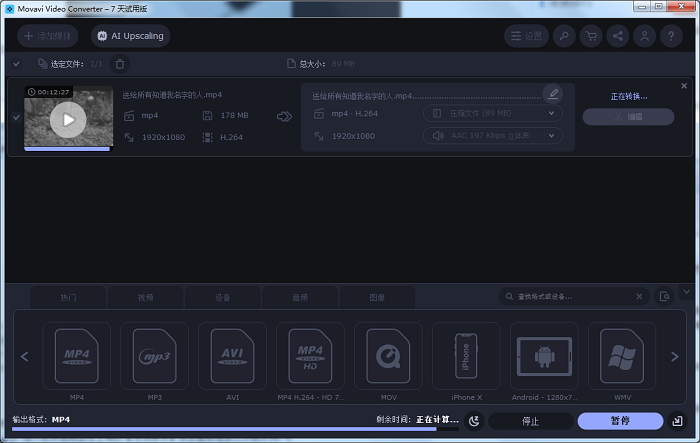
Task: Show more formats with right arrow
Action: 675,356
